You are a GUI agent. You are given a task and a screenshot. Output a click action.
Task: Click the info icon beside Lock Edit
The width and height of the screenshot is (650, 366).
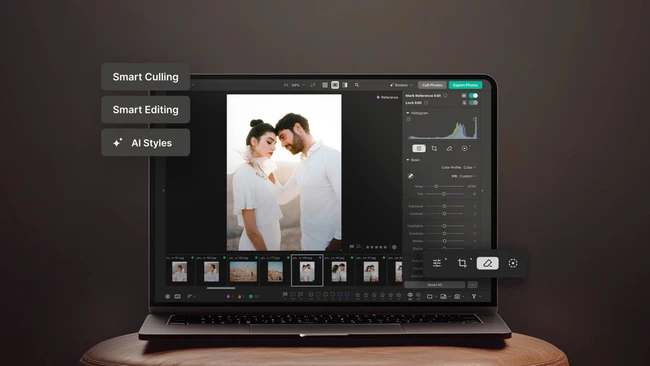pyautogui.click(x=426, y=103)
